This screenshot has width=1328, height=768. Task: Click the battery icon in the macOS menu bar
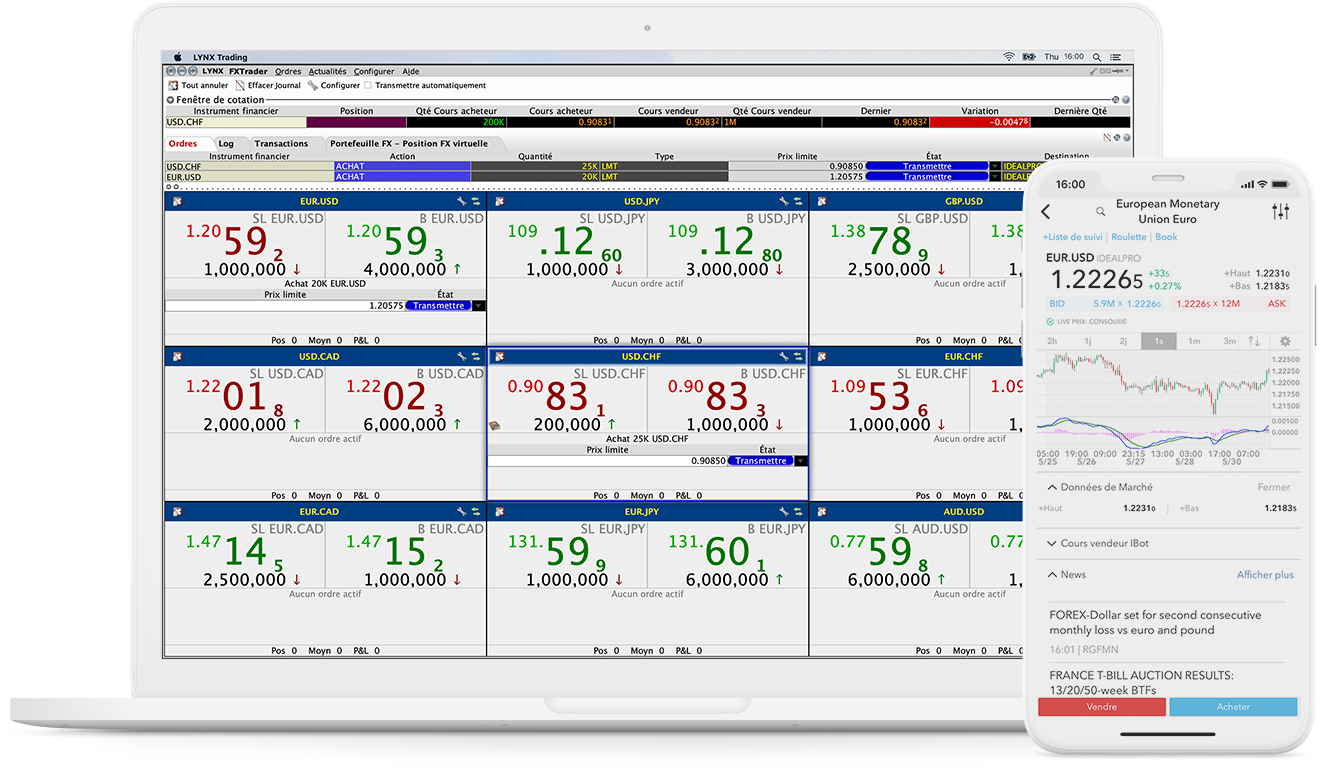click(x=1029, y=57)
